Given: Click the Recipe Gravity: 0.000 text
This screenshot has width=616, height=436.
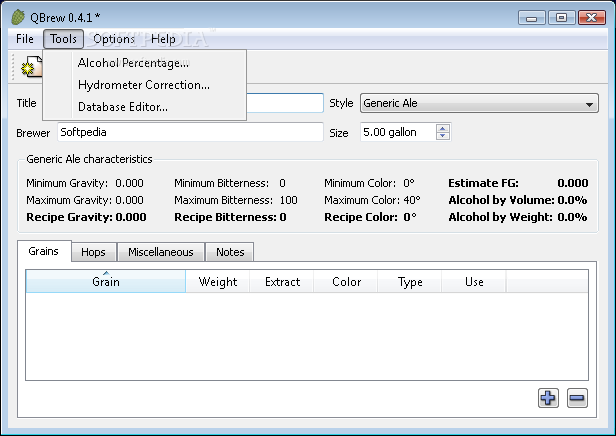Looking at the screenshot, I should click(86, 217).
